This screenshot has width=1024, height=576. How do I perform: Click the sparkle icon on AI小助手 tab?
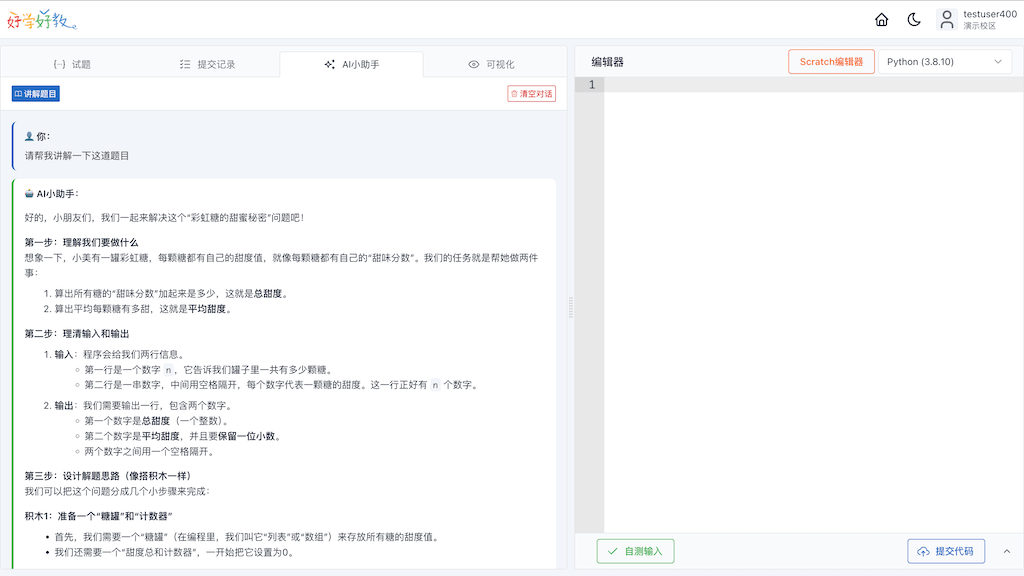330,64
